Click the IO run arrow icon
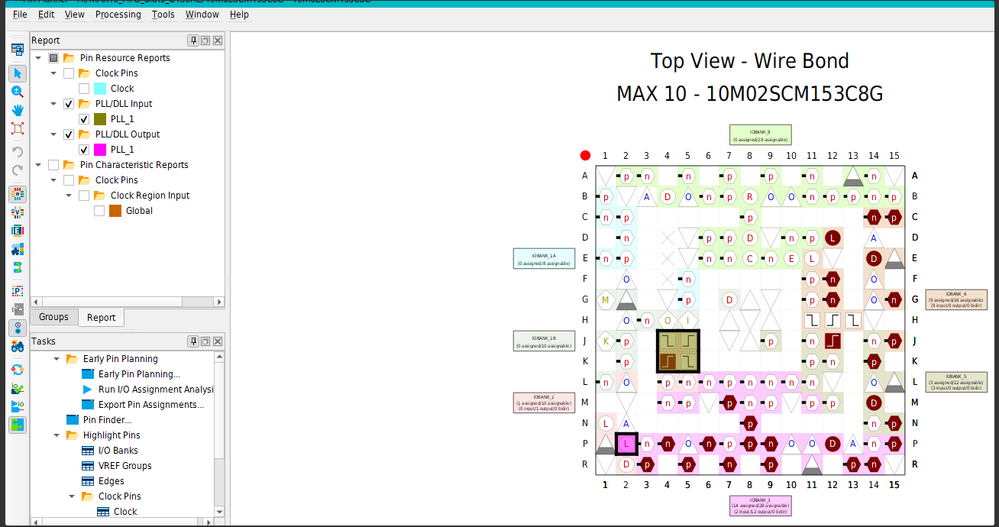Viewport: 999px width, 527px height. click(17, 406)
